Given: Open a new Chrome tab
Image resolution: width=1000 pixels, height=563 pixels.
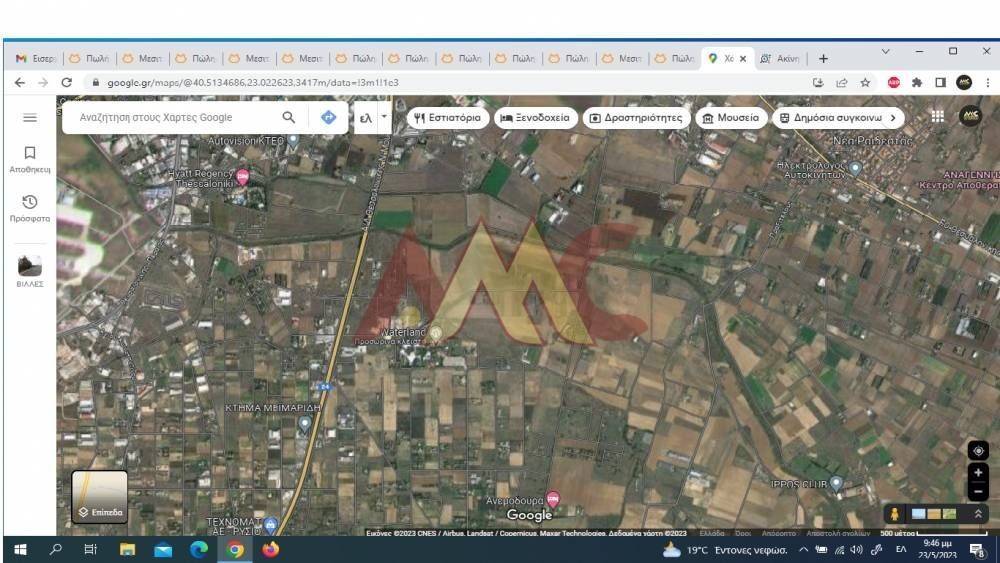Looking at the screenshot, I should [x=823, y=59].
